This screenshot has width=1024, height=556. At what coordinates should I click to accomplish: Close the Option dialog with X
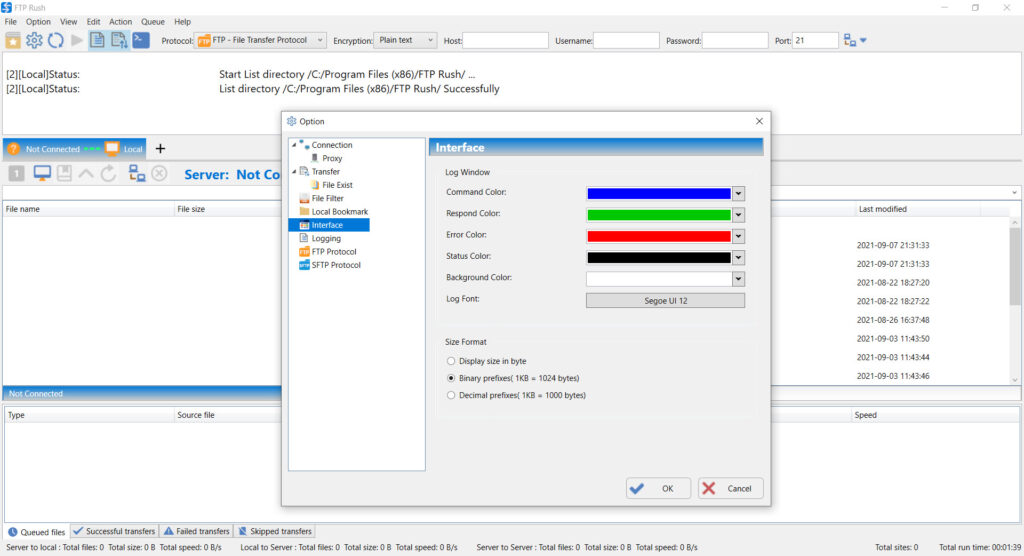point(759,122)
